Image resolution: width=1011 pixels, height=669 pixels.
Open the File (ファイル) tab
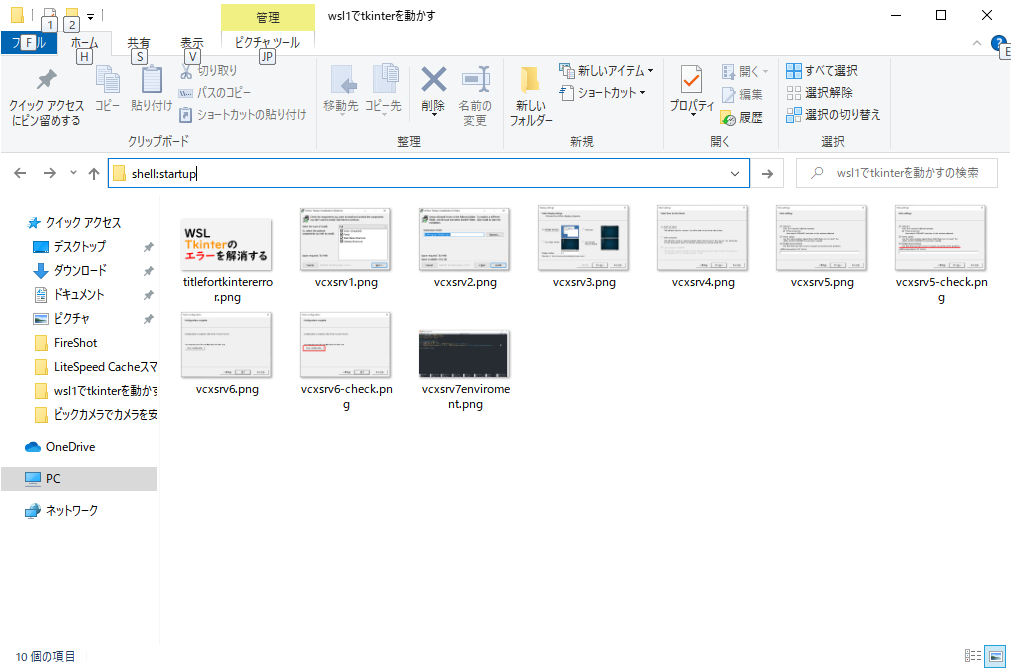coord(29,43)
